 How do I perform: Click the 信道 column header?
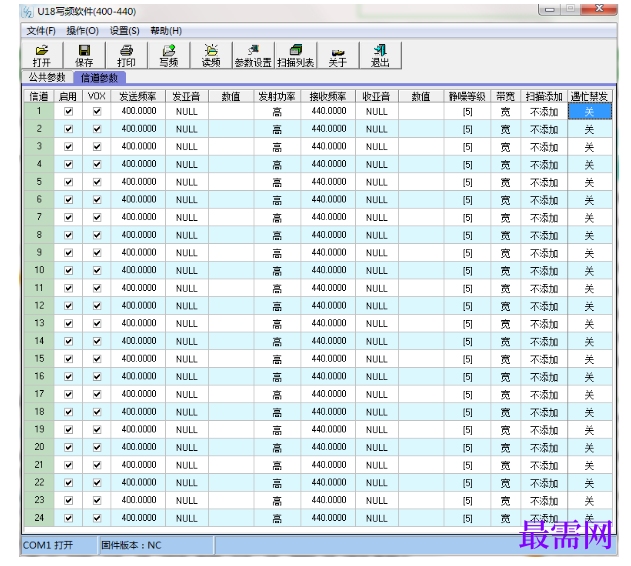[39, 97]
